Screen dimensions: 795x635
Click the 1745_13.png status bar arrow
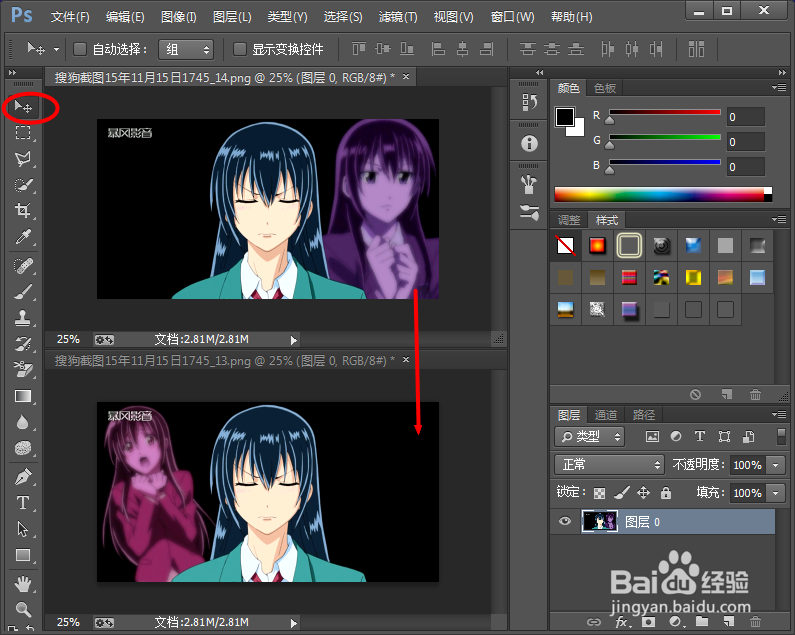click(x=293, y=623)
